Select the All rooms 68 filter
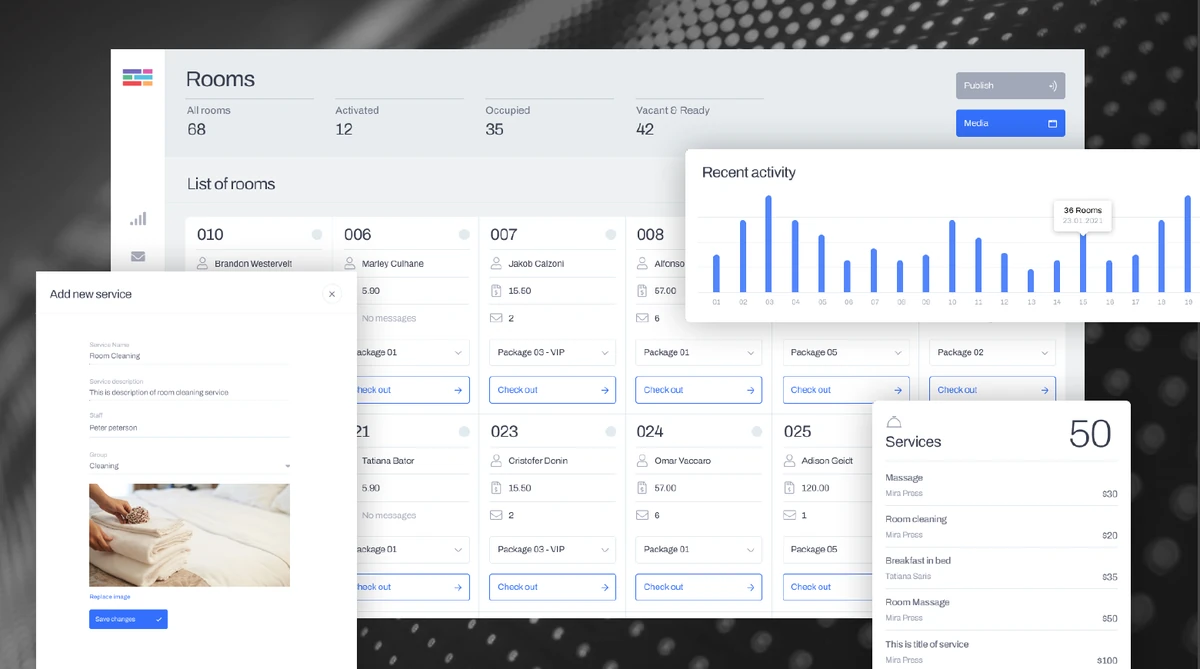Screen dimensions: 1200x669 [250, 120]
